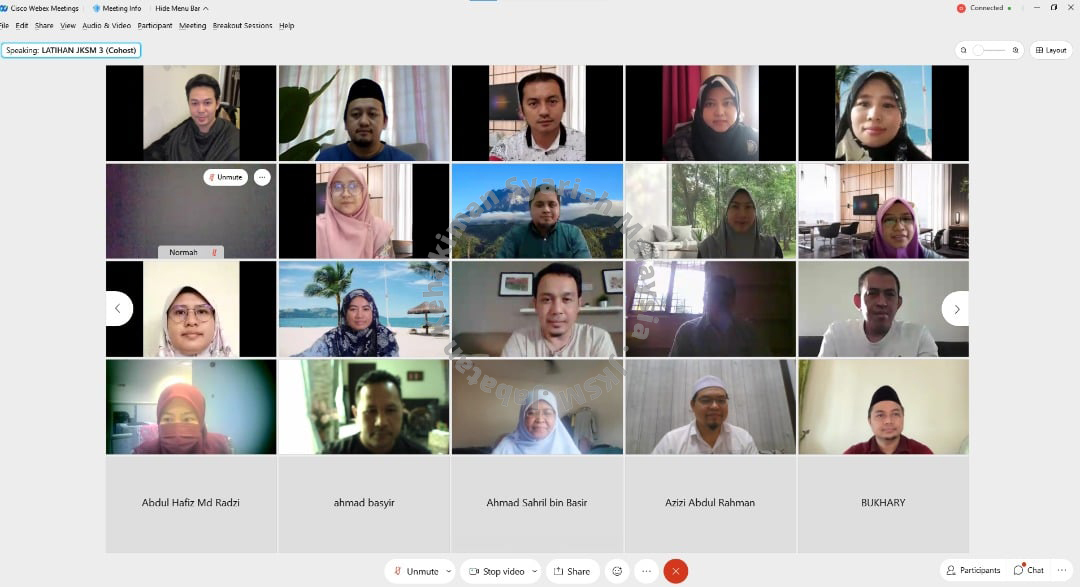The image size is (1080, 587).
Task: Open the Help menu
Action: coord(287,25)
